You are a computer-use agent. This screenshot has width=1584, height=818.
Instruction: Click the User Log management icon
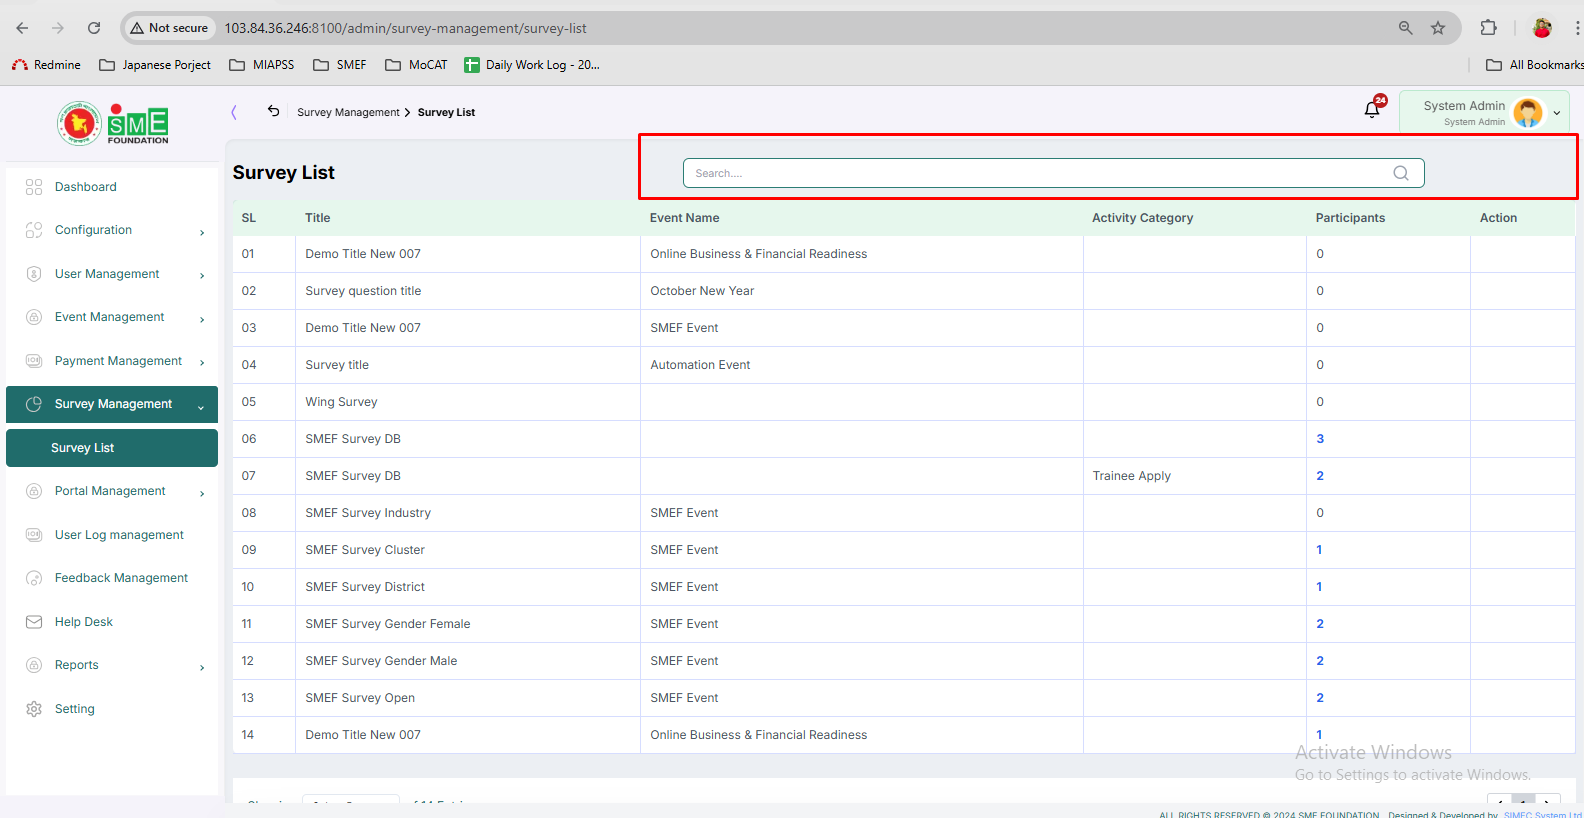tap(34, 535)
